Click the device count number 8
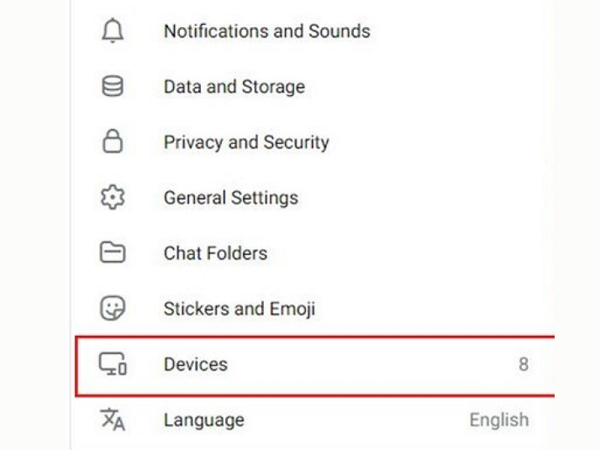600x450 pixels. pyautogui.click(x=523, y=365)
